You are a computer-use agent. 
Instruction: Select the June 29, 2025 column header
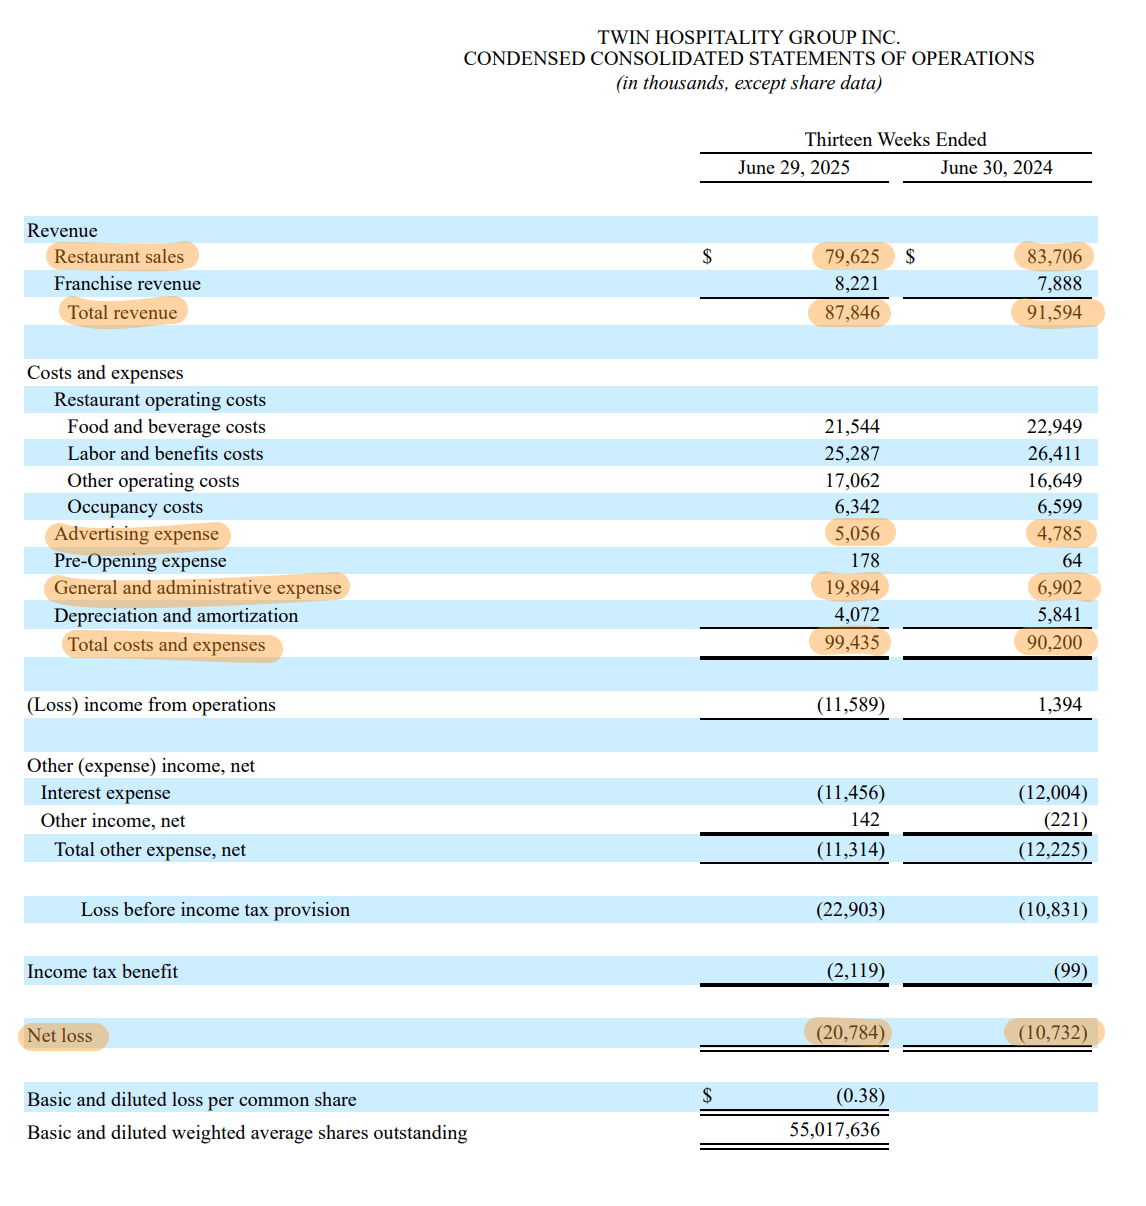point(794,167)
